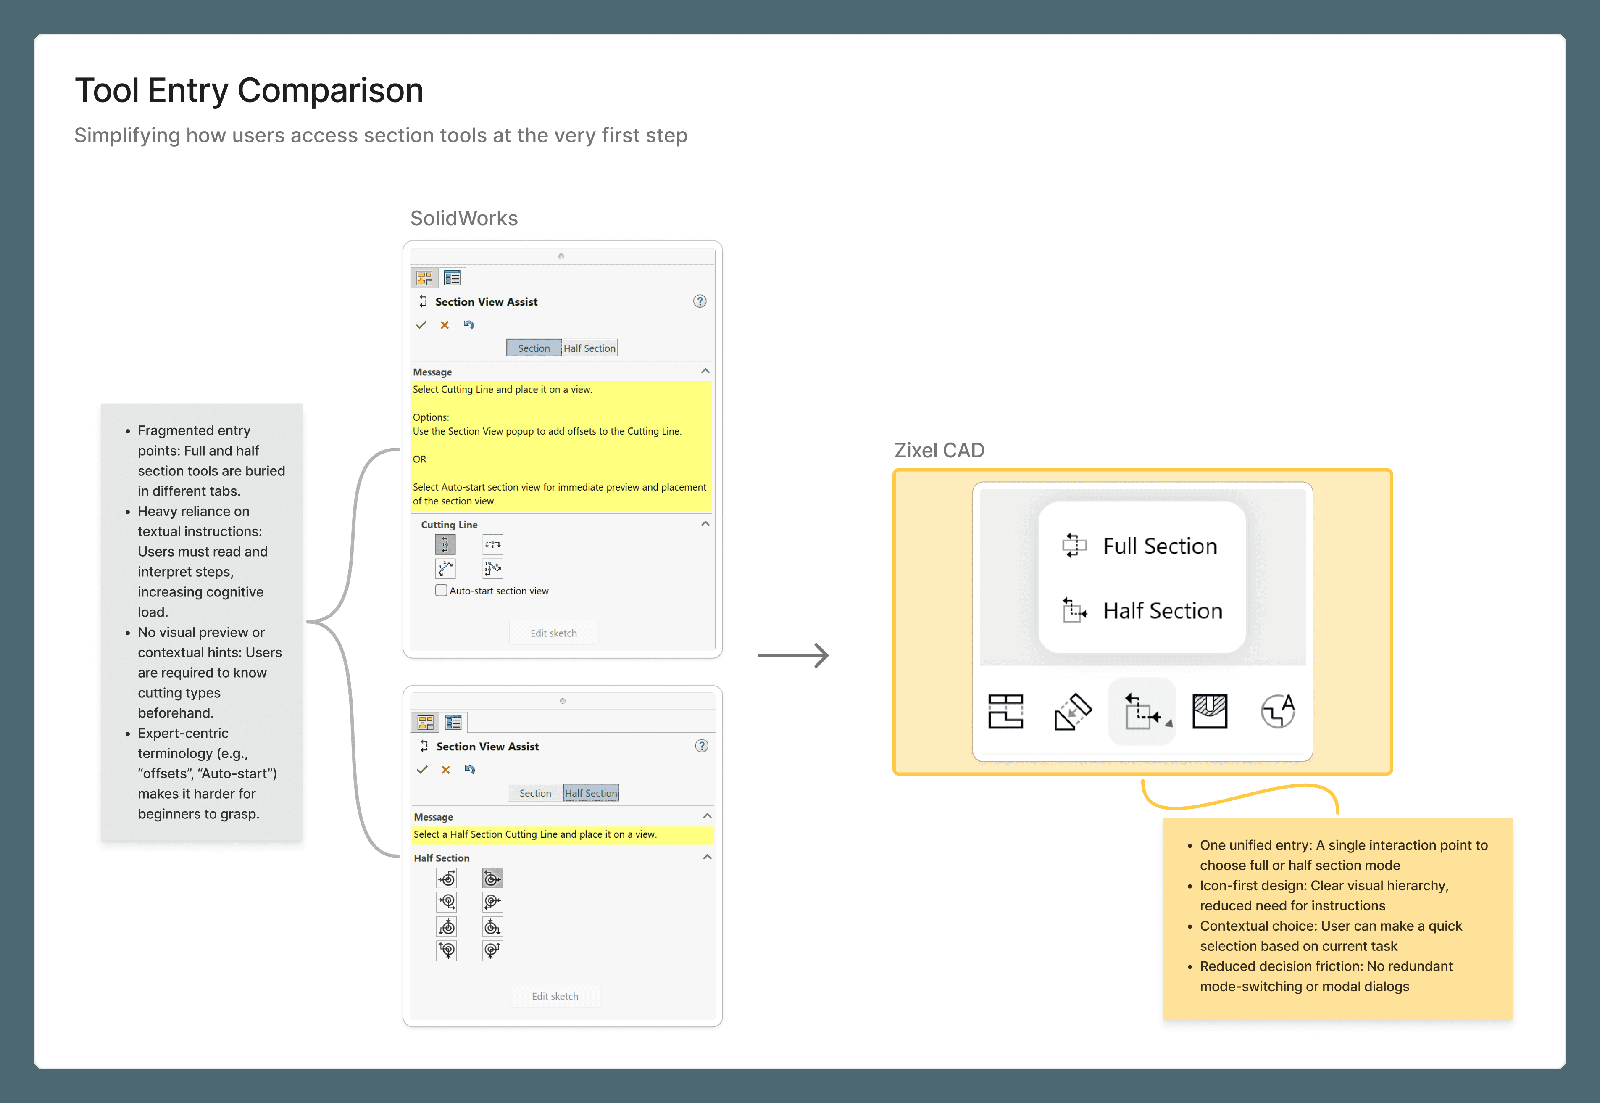
Task: Click the selected Half Section tab in the lower panel
Action: tap(591, 793)
